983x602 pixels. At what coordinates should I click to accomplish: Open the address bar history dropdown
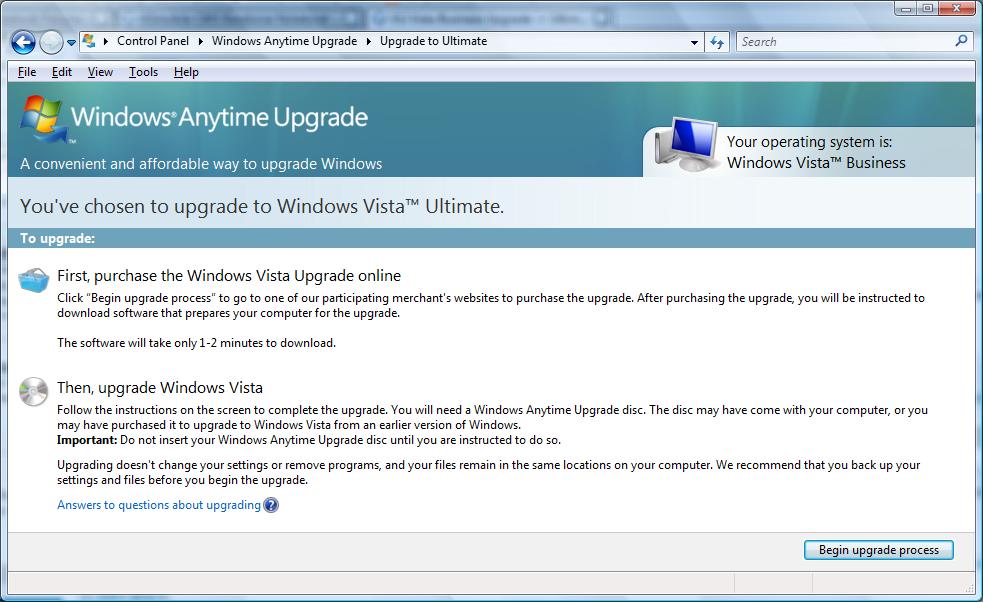click(x=694, y=43)
